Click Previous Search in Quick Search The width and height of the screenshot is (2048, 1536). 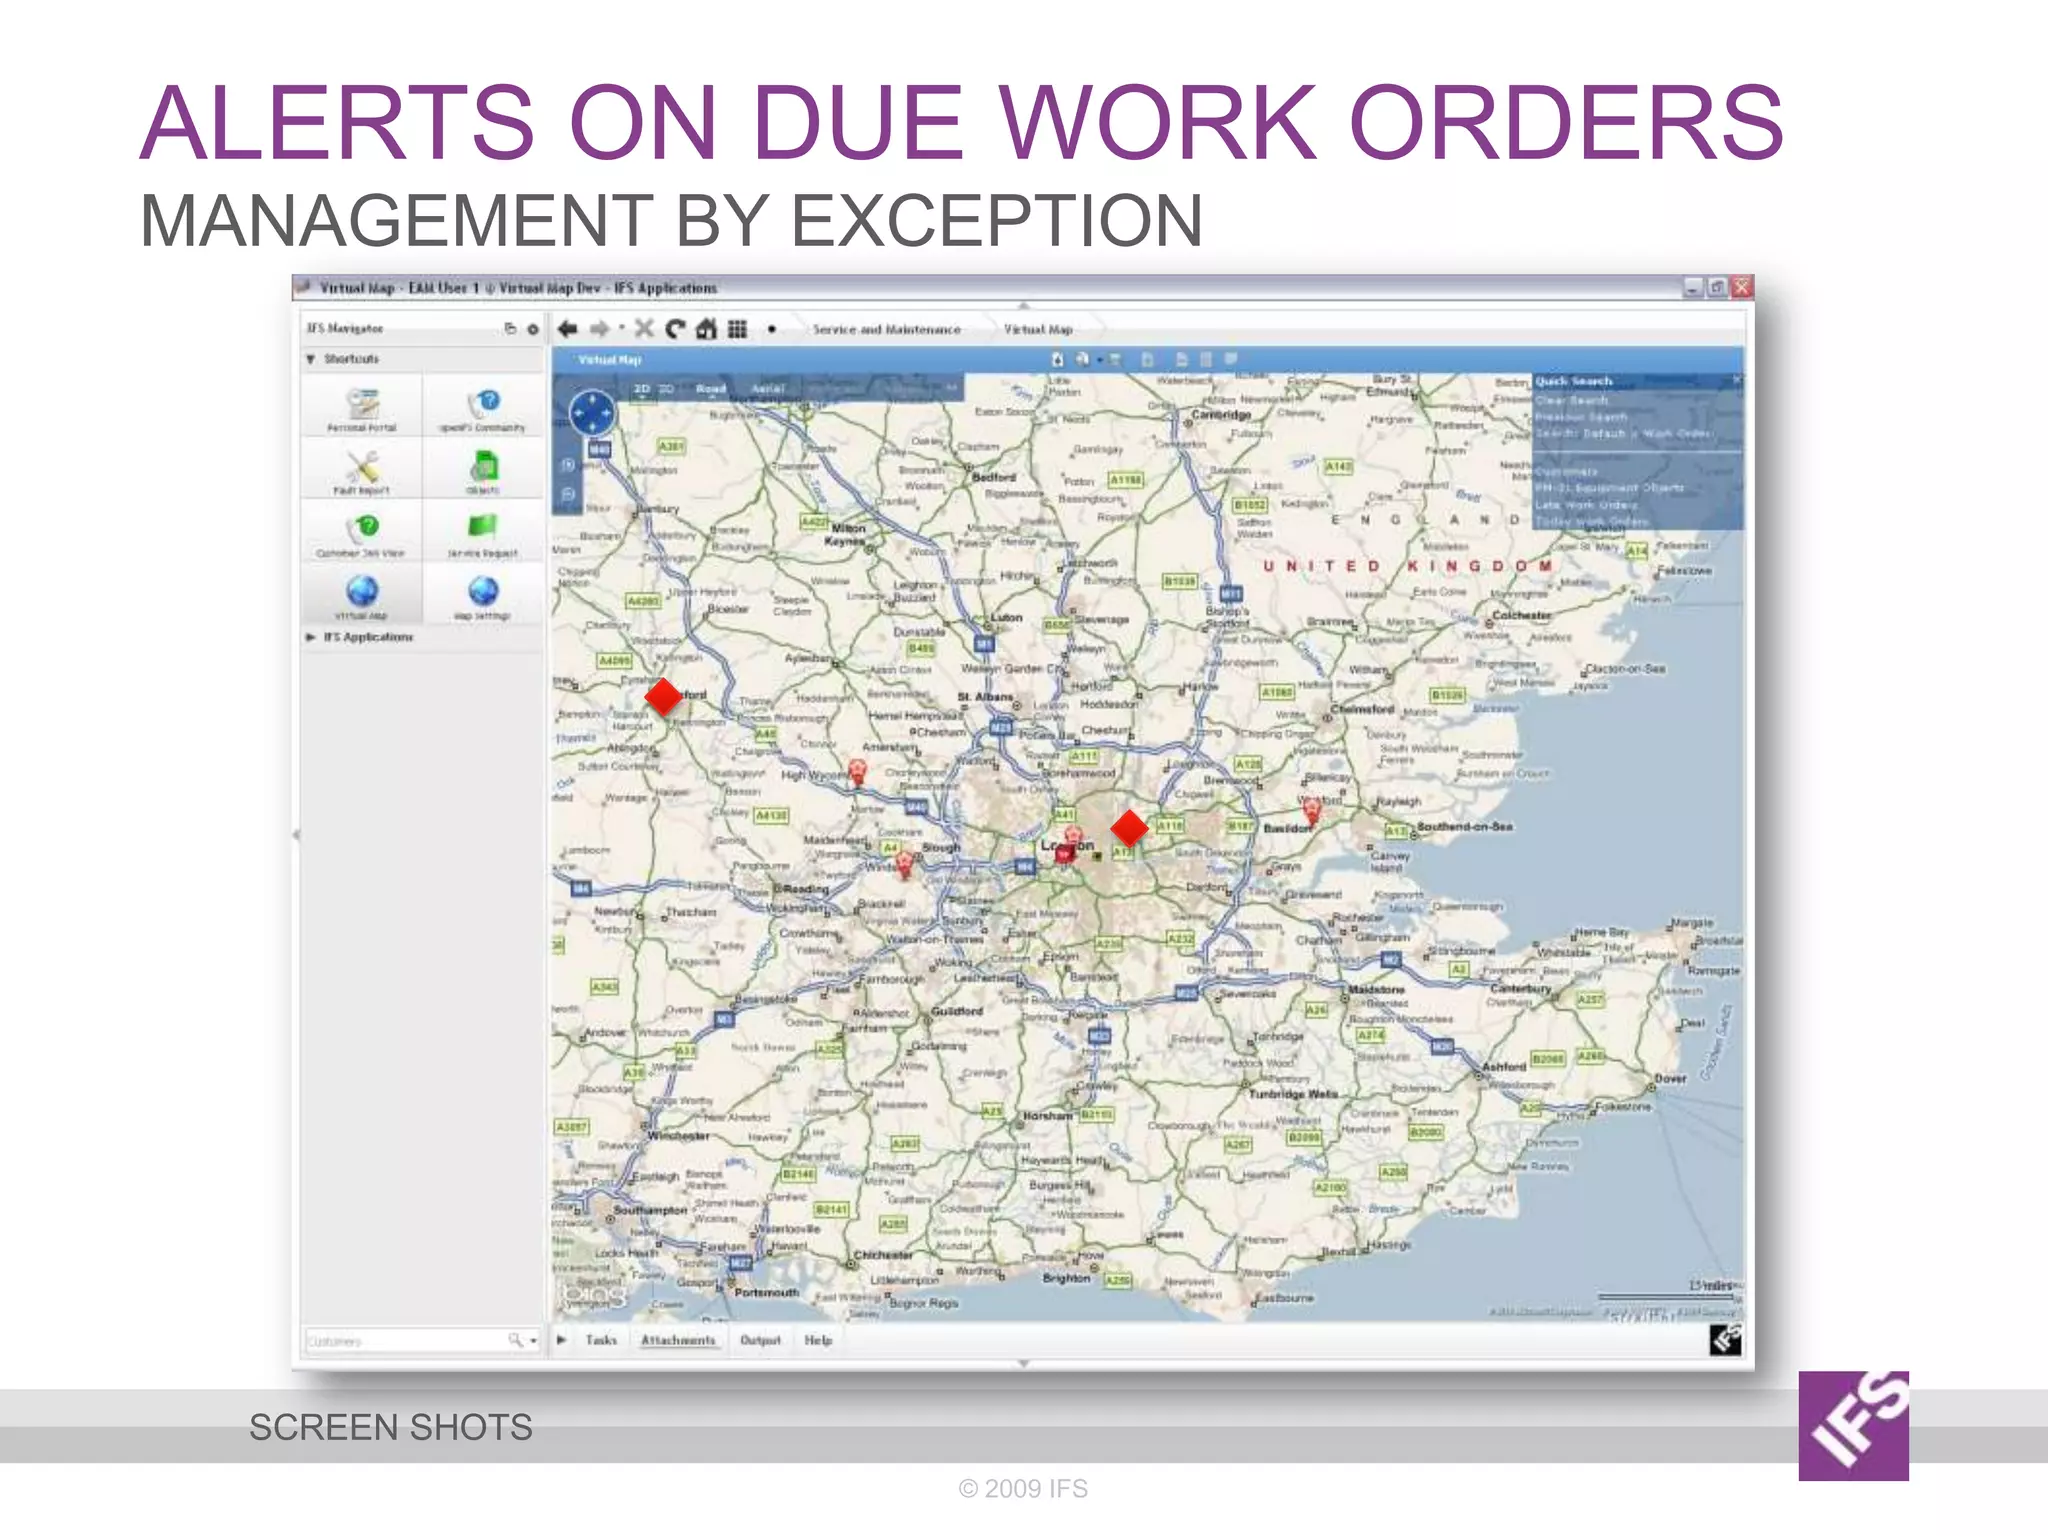1581,417
